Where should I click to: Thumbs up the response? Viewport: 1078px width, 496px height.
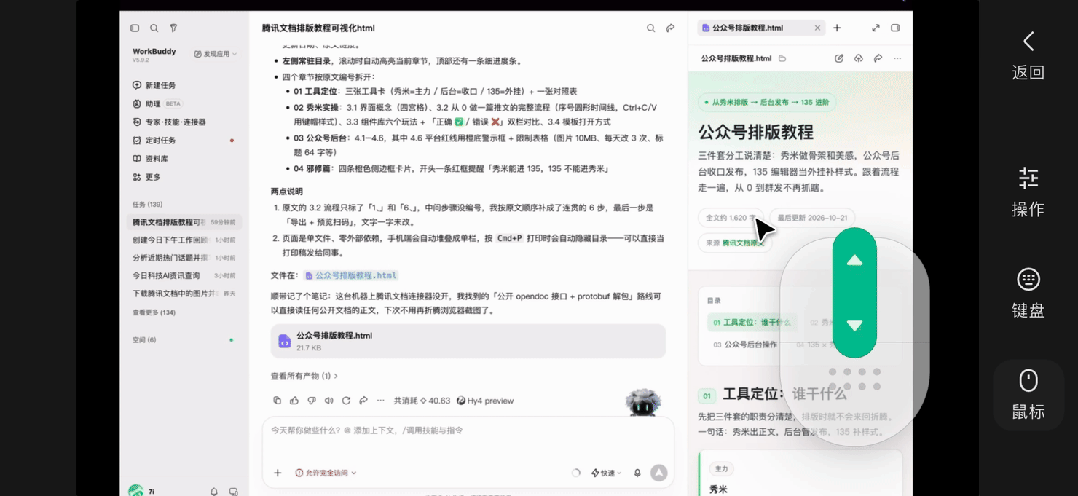[294, 400]
